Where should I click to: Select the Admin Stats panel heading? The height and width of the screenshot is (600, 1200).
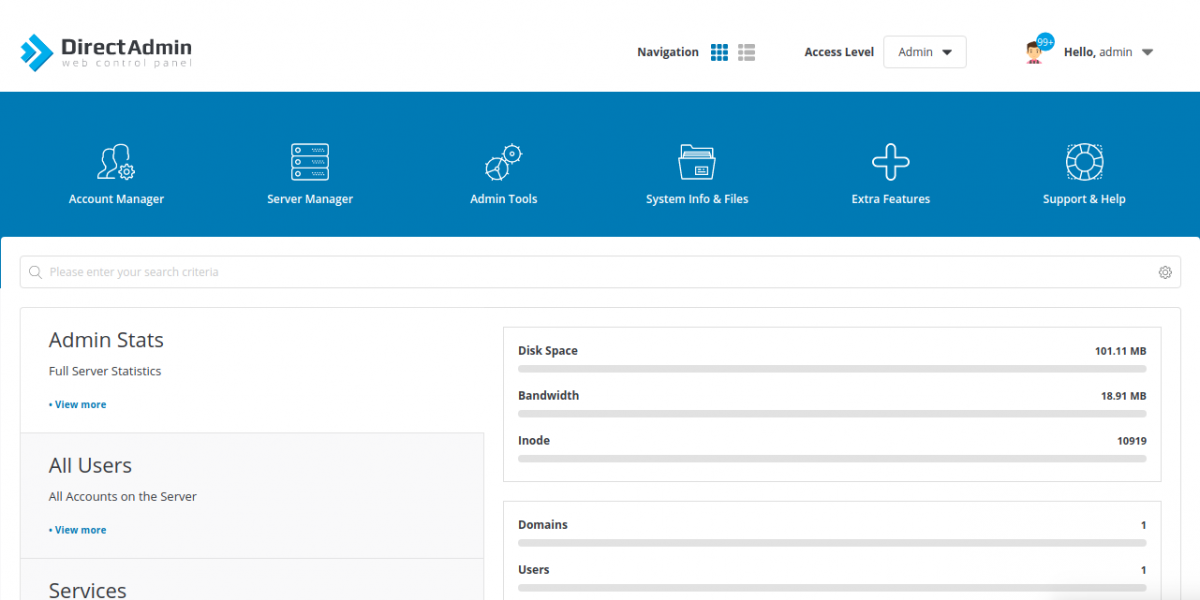coord(106,340)
